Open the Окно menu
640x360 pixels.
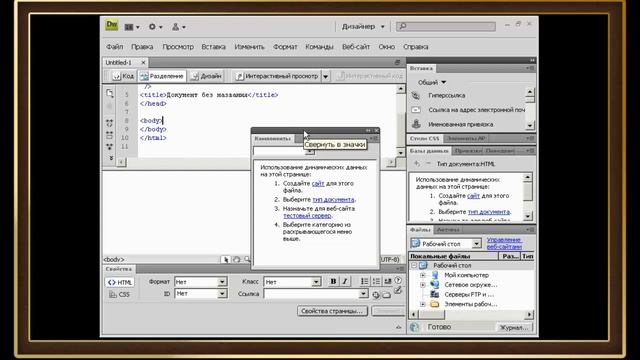point(387,47)
